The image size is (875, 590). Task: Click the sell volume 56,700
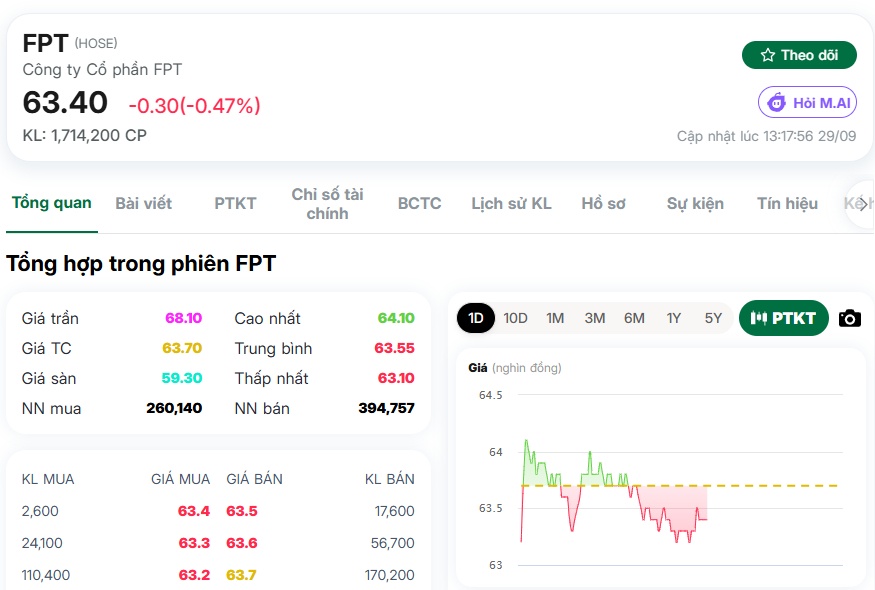393,543
